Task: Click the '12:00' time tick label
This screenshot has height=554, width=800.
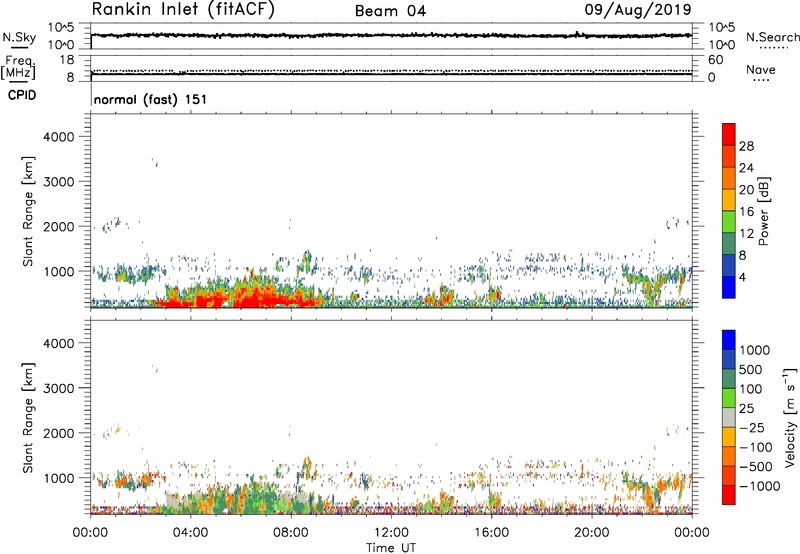Action: 391,533
